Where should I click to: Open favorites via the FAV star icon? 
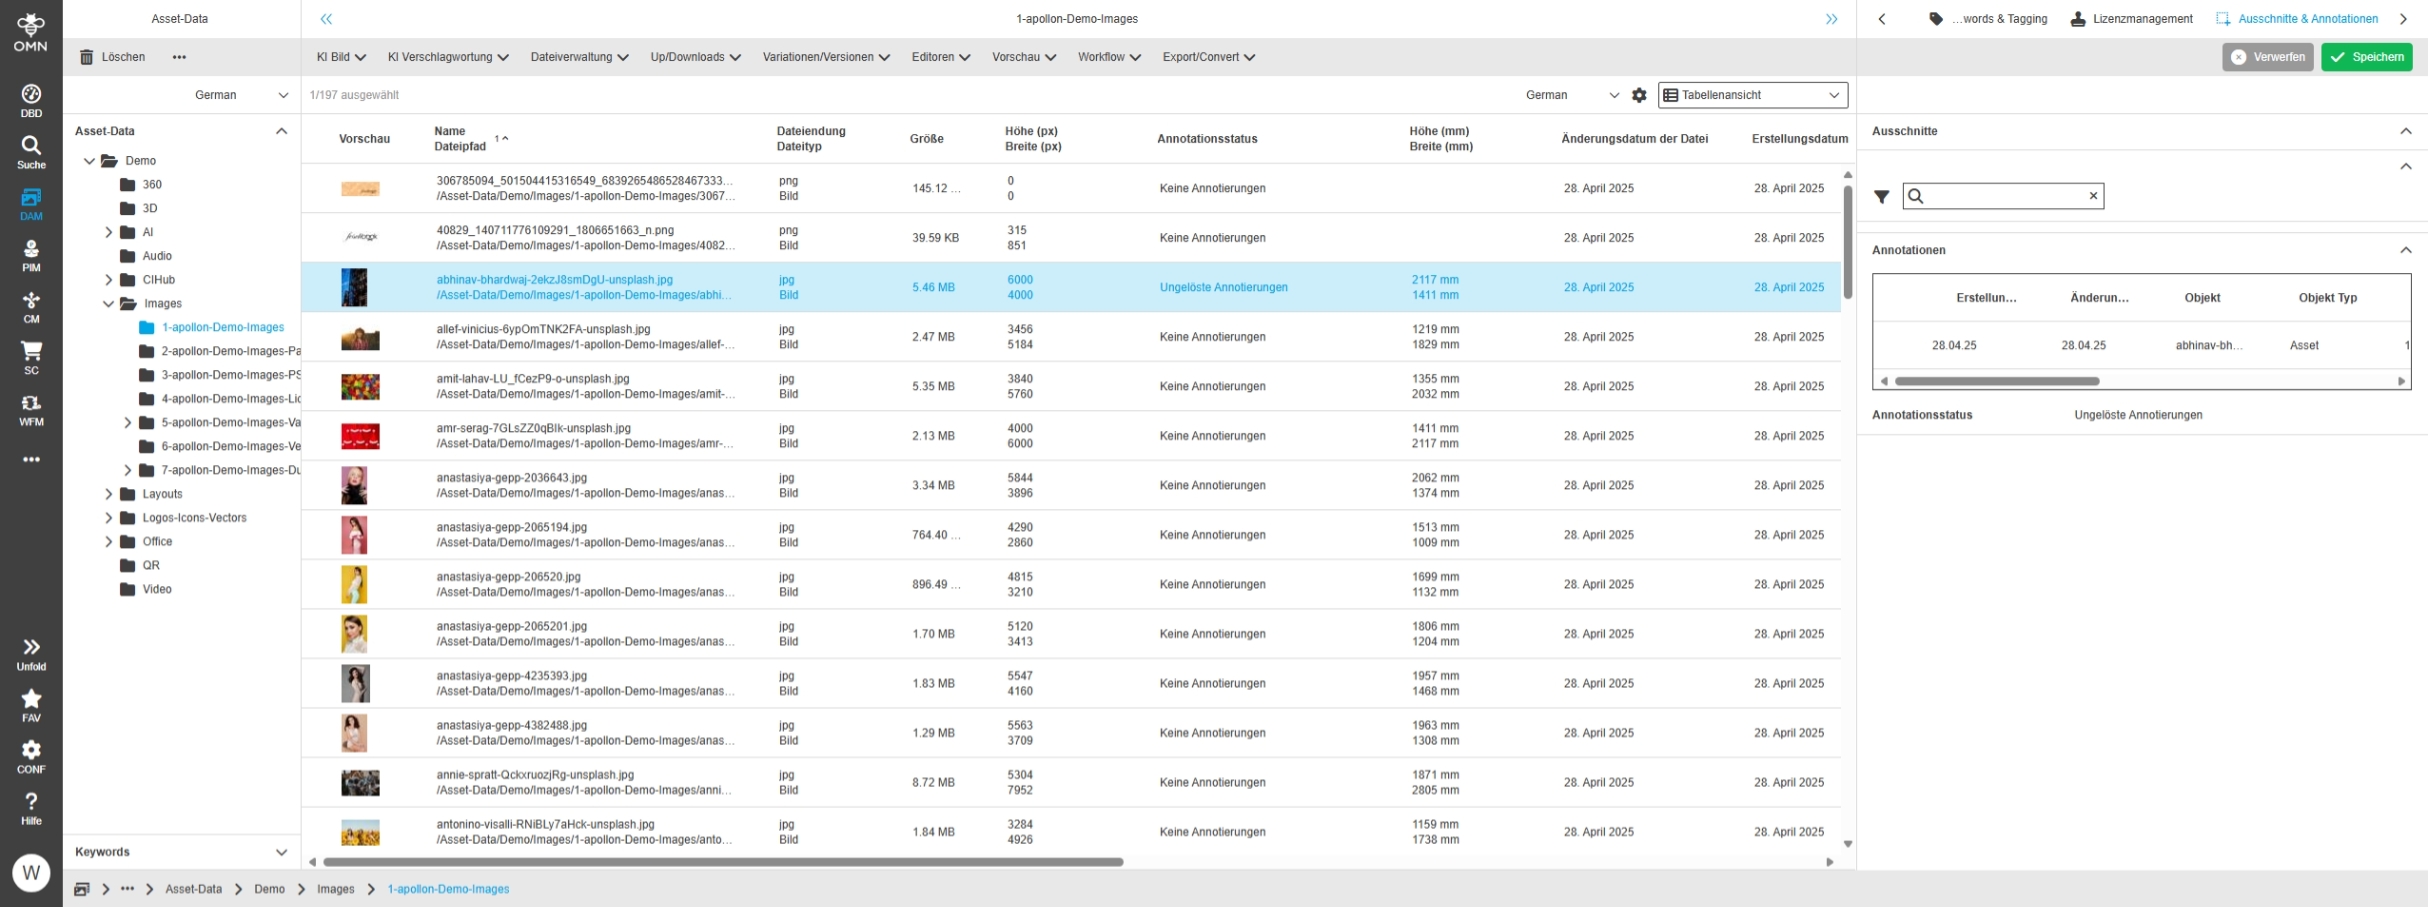[x=31, y=704]
